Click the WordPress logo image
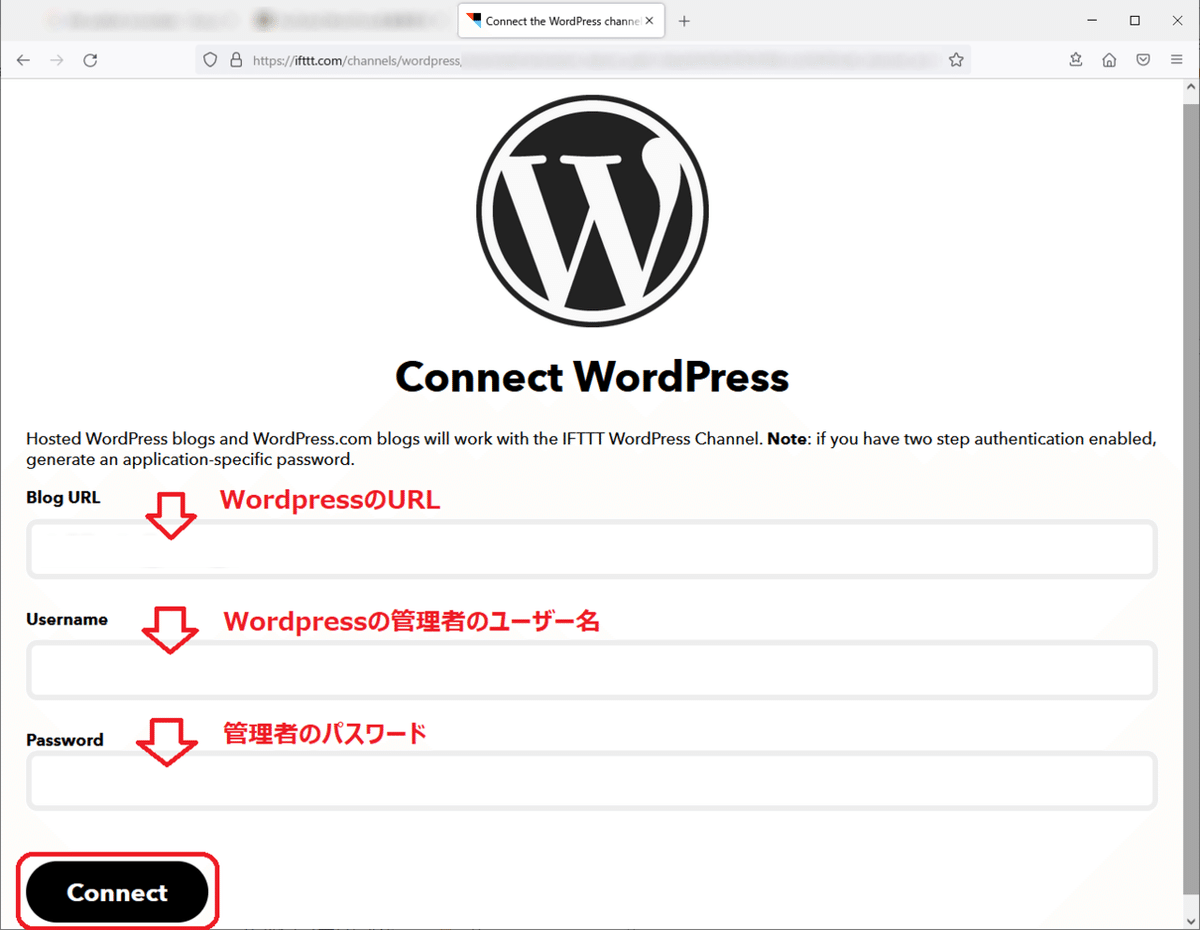The image size is (1200, 930). (x=592, y=212)
